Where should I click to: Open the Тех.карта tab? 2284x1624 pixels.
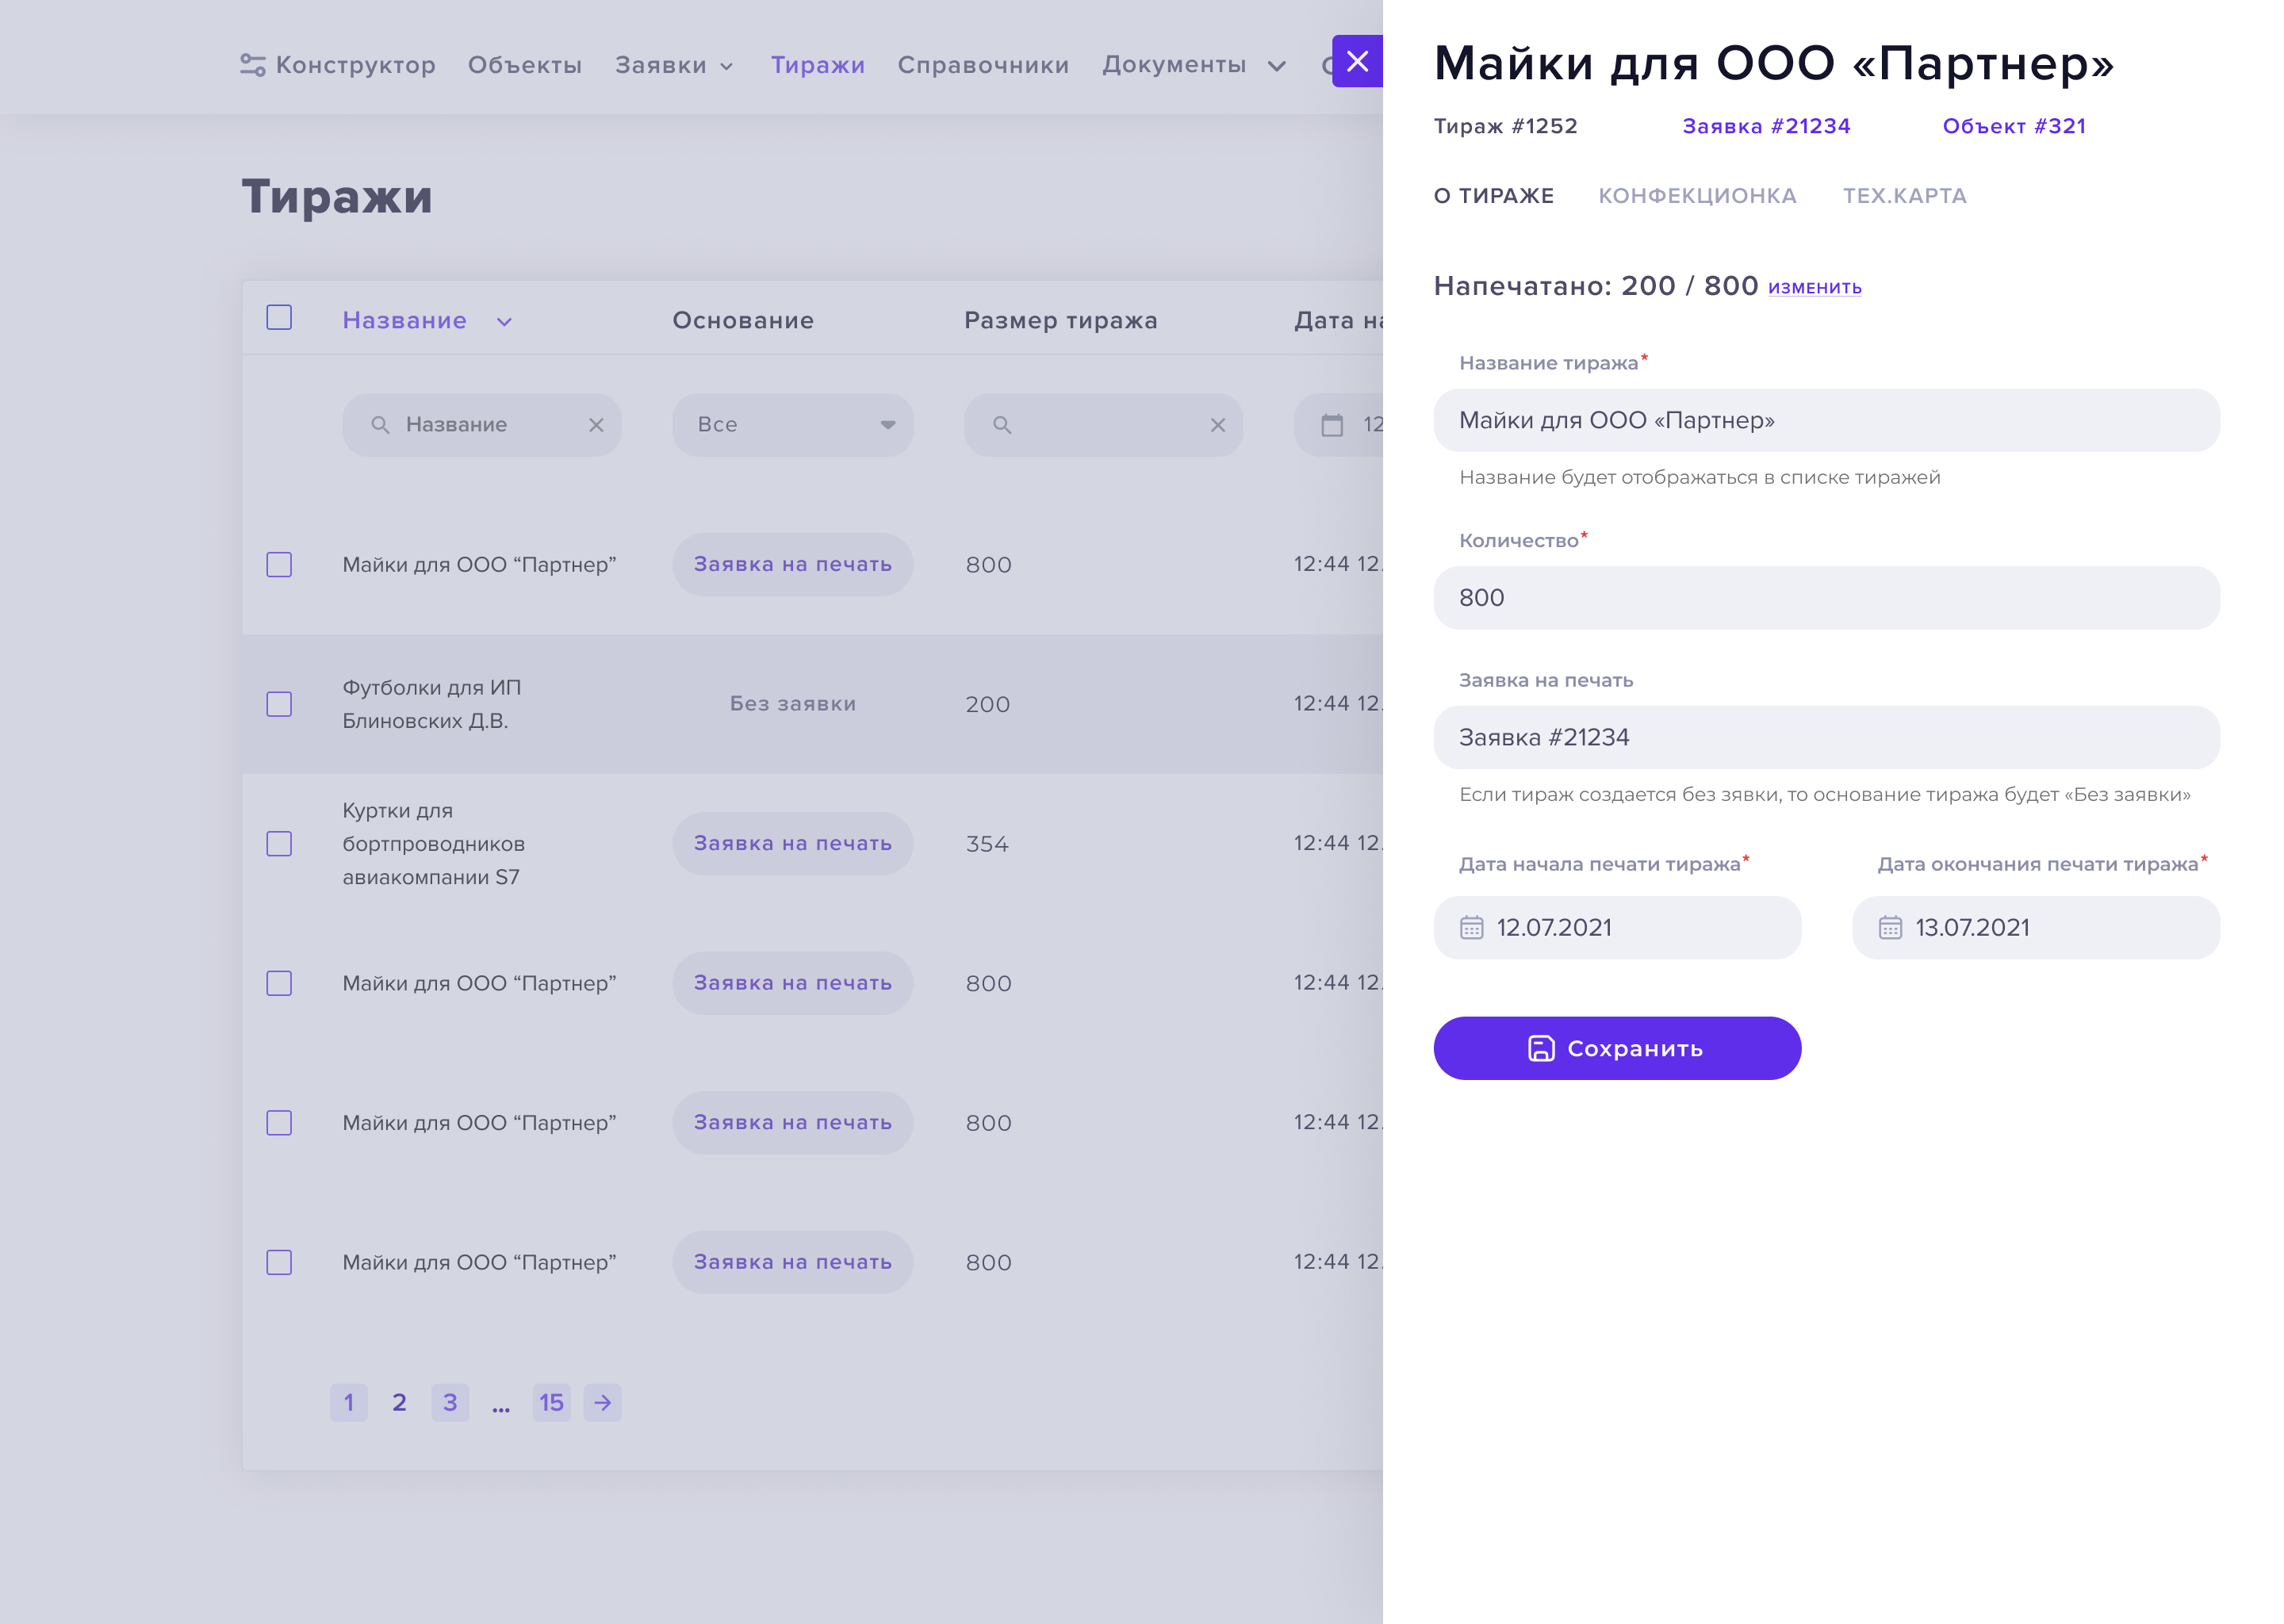(1904, 196)
